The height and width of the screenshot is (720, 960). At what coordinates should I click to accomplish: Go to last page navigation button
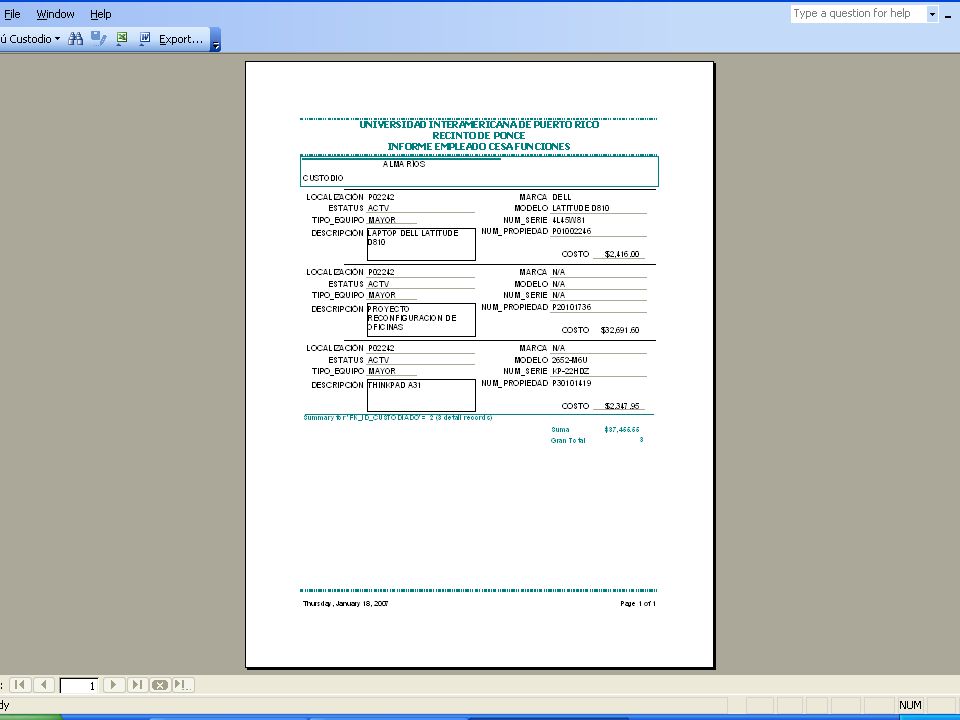tap(137, 684)
